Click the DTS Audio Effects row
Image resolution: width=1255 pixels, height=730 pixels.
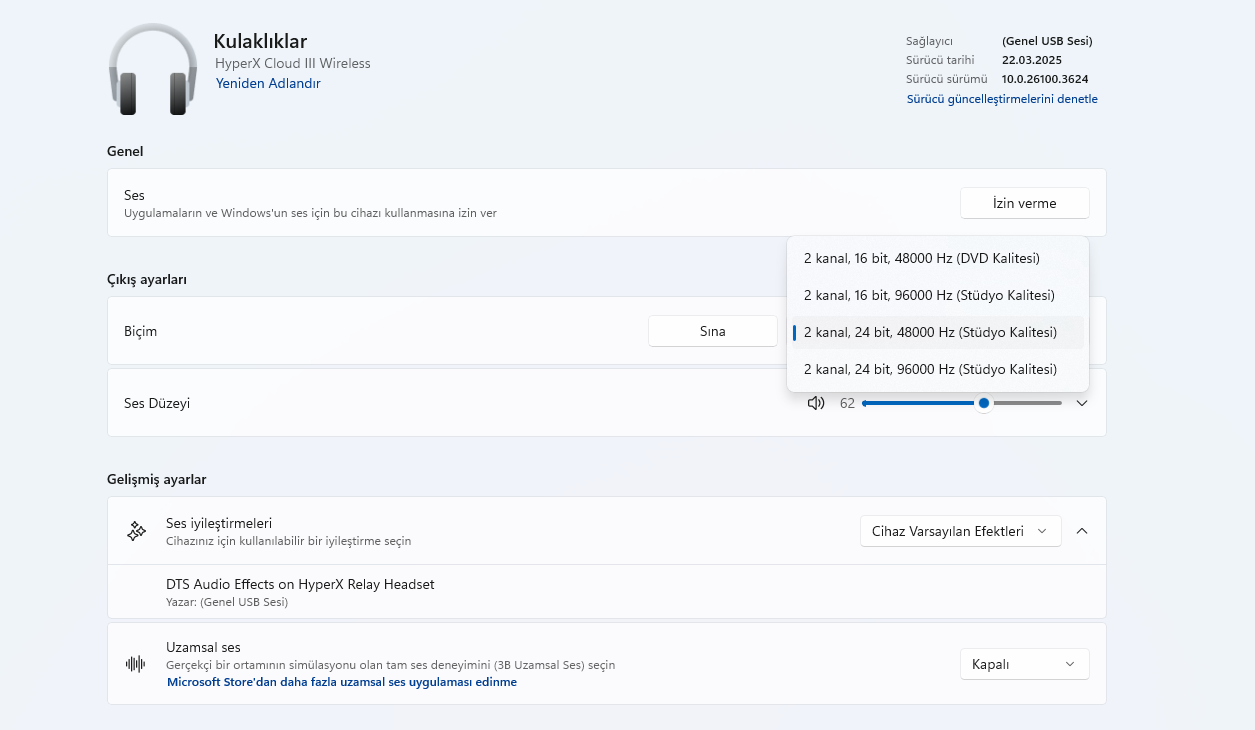click(x=606, y=591)
